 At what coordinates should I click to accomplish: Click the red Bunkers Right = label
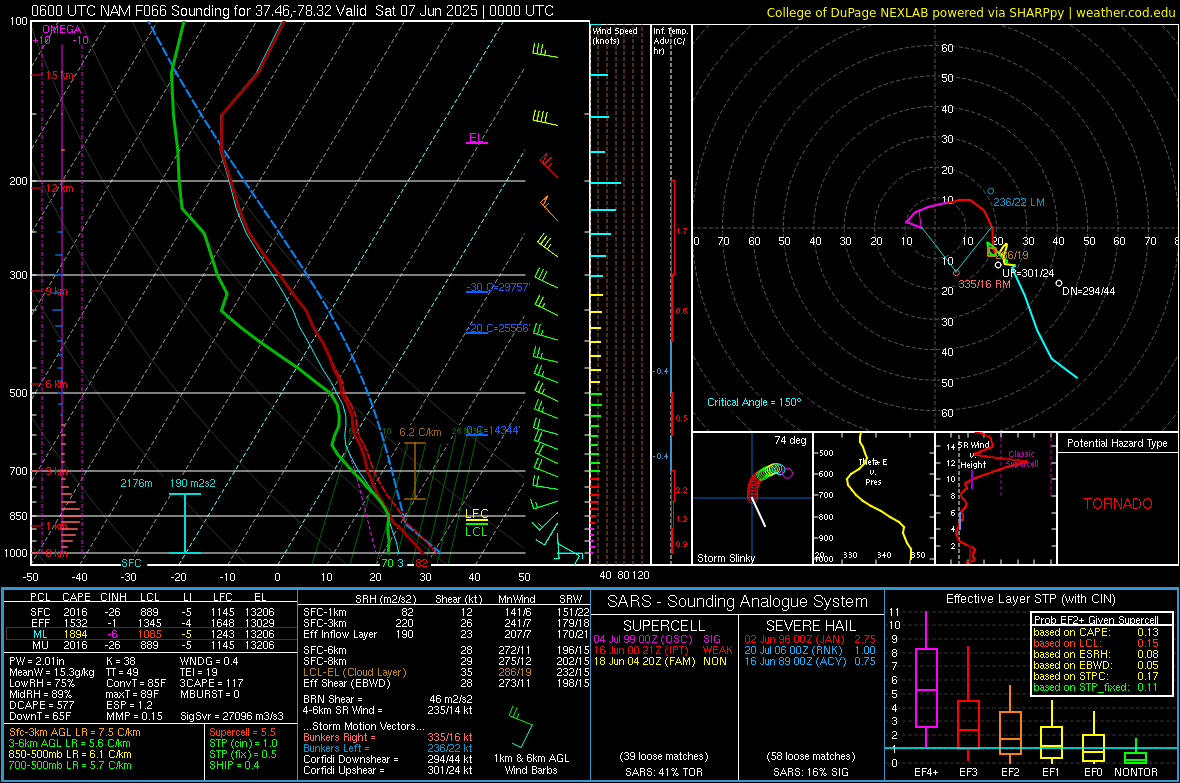tap(339, 737)
